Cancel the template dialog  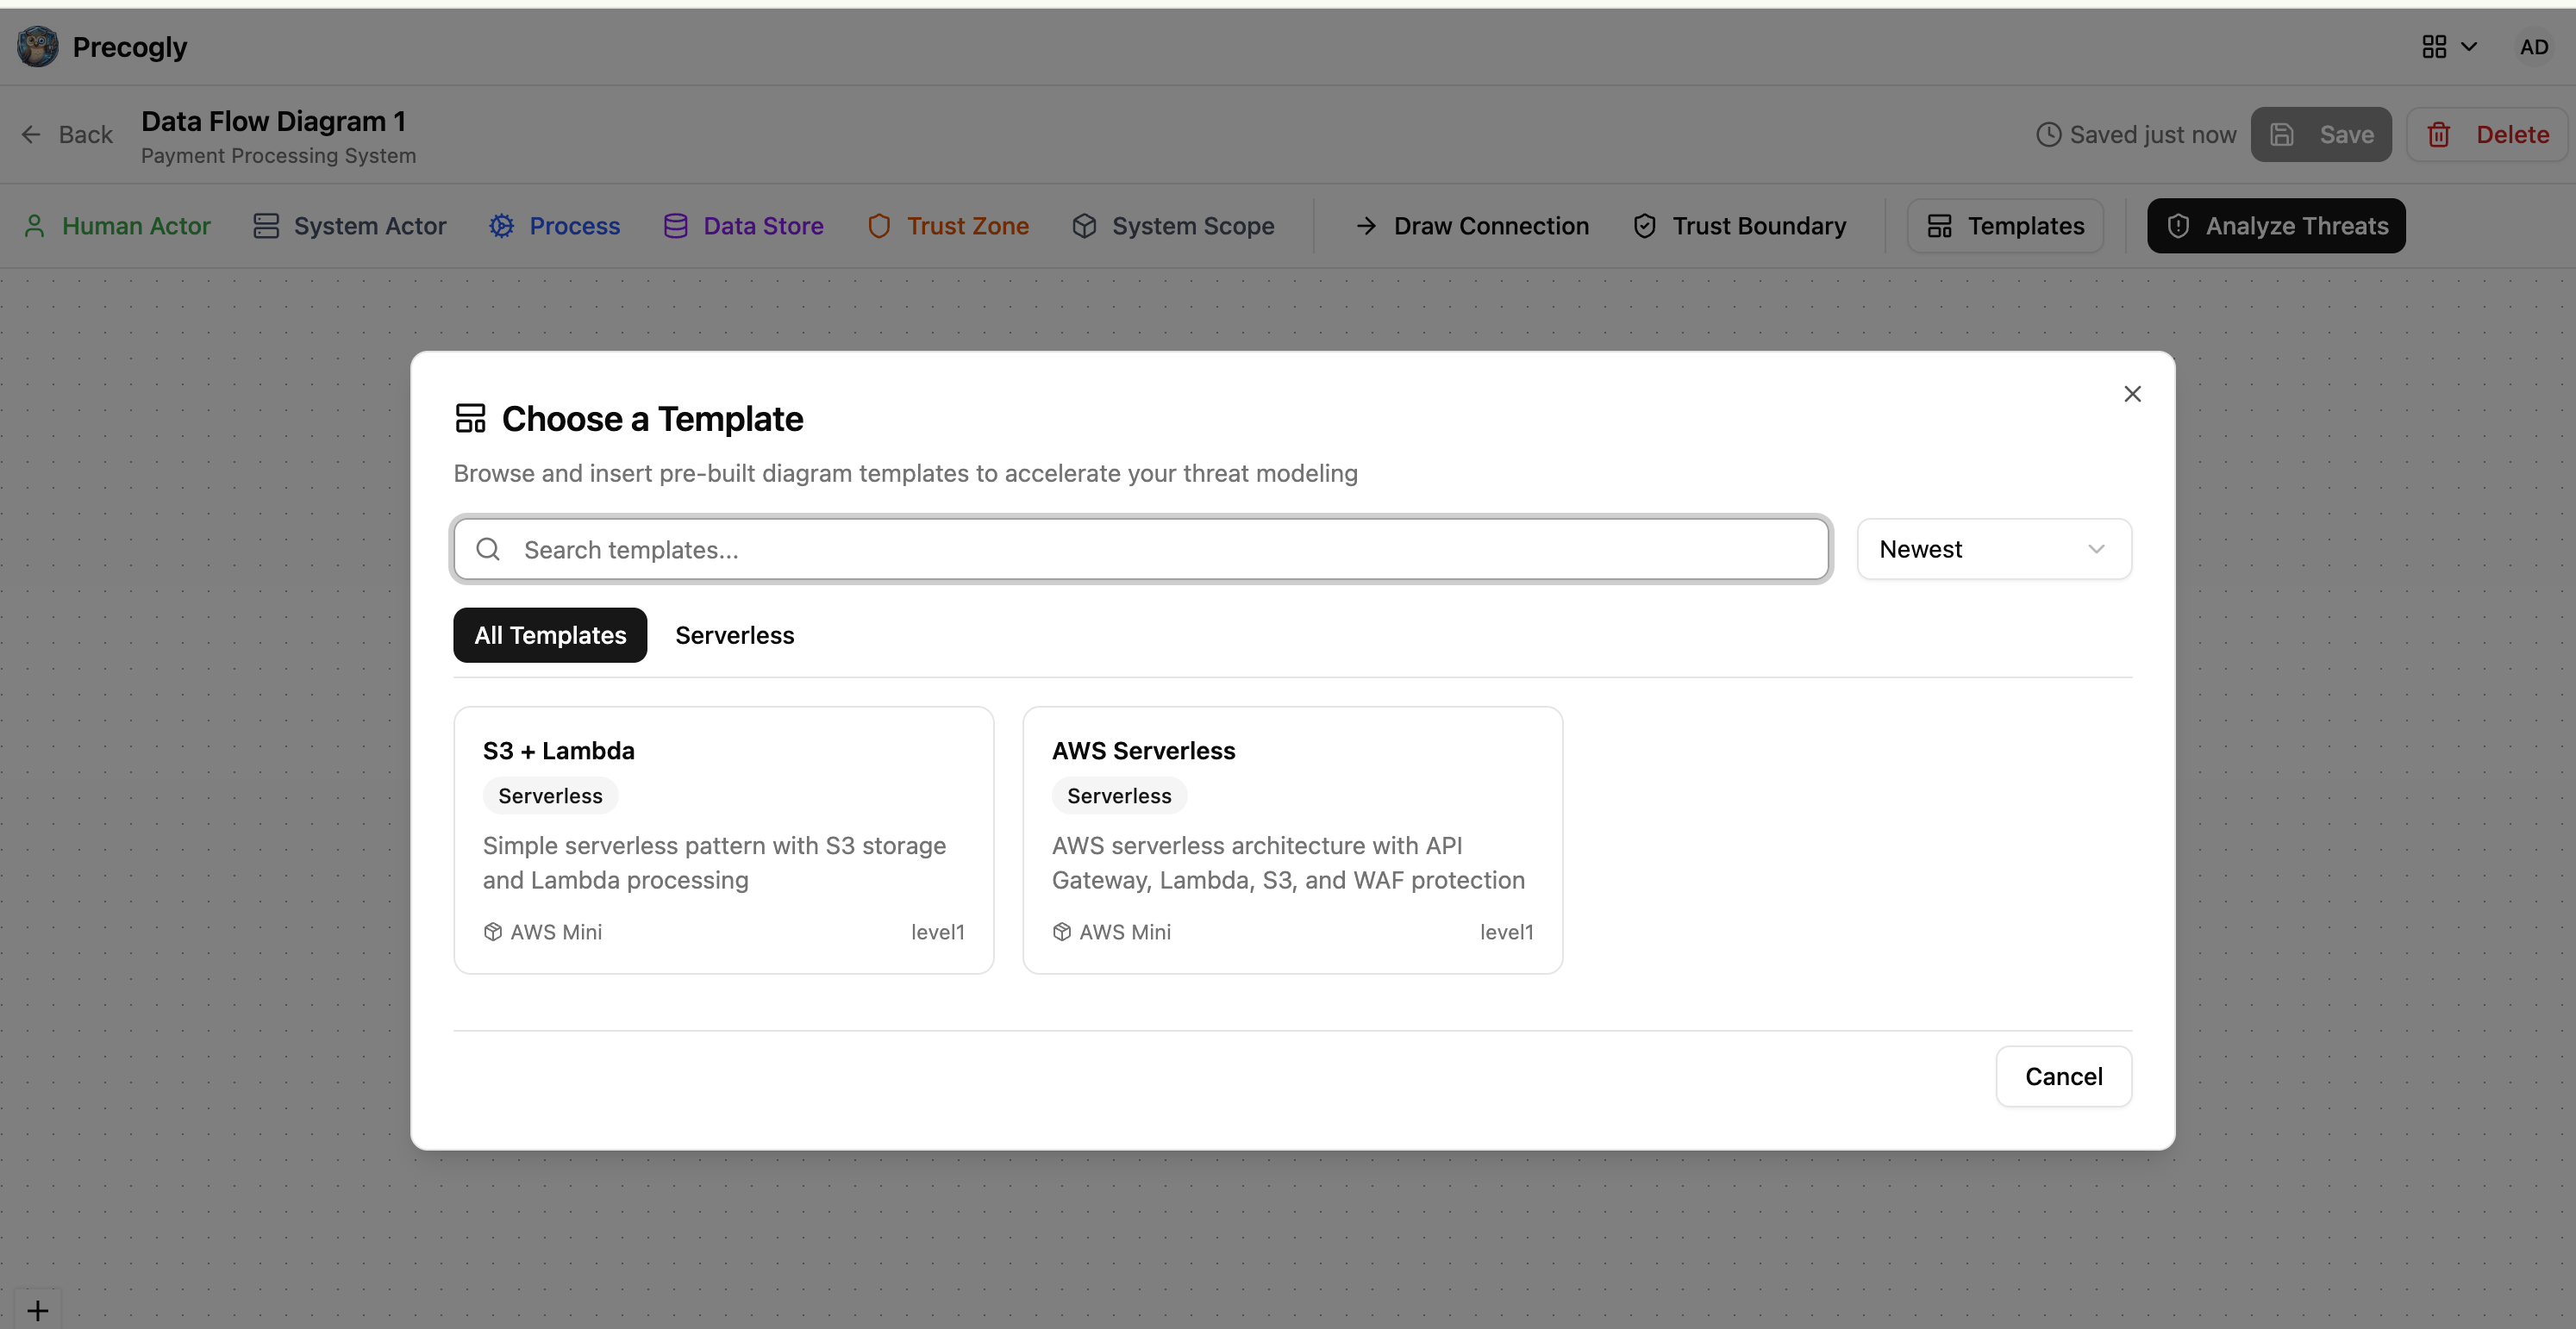point(2063,1076)
